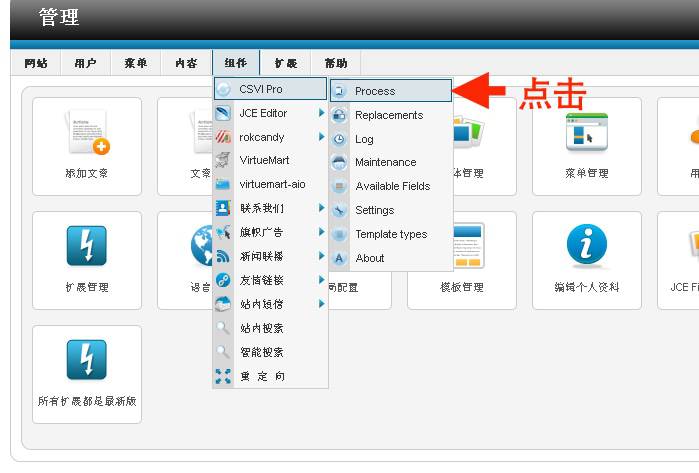
Task: Open the 扩展 menu in the menu bar
Action: (286, 63)
